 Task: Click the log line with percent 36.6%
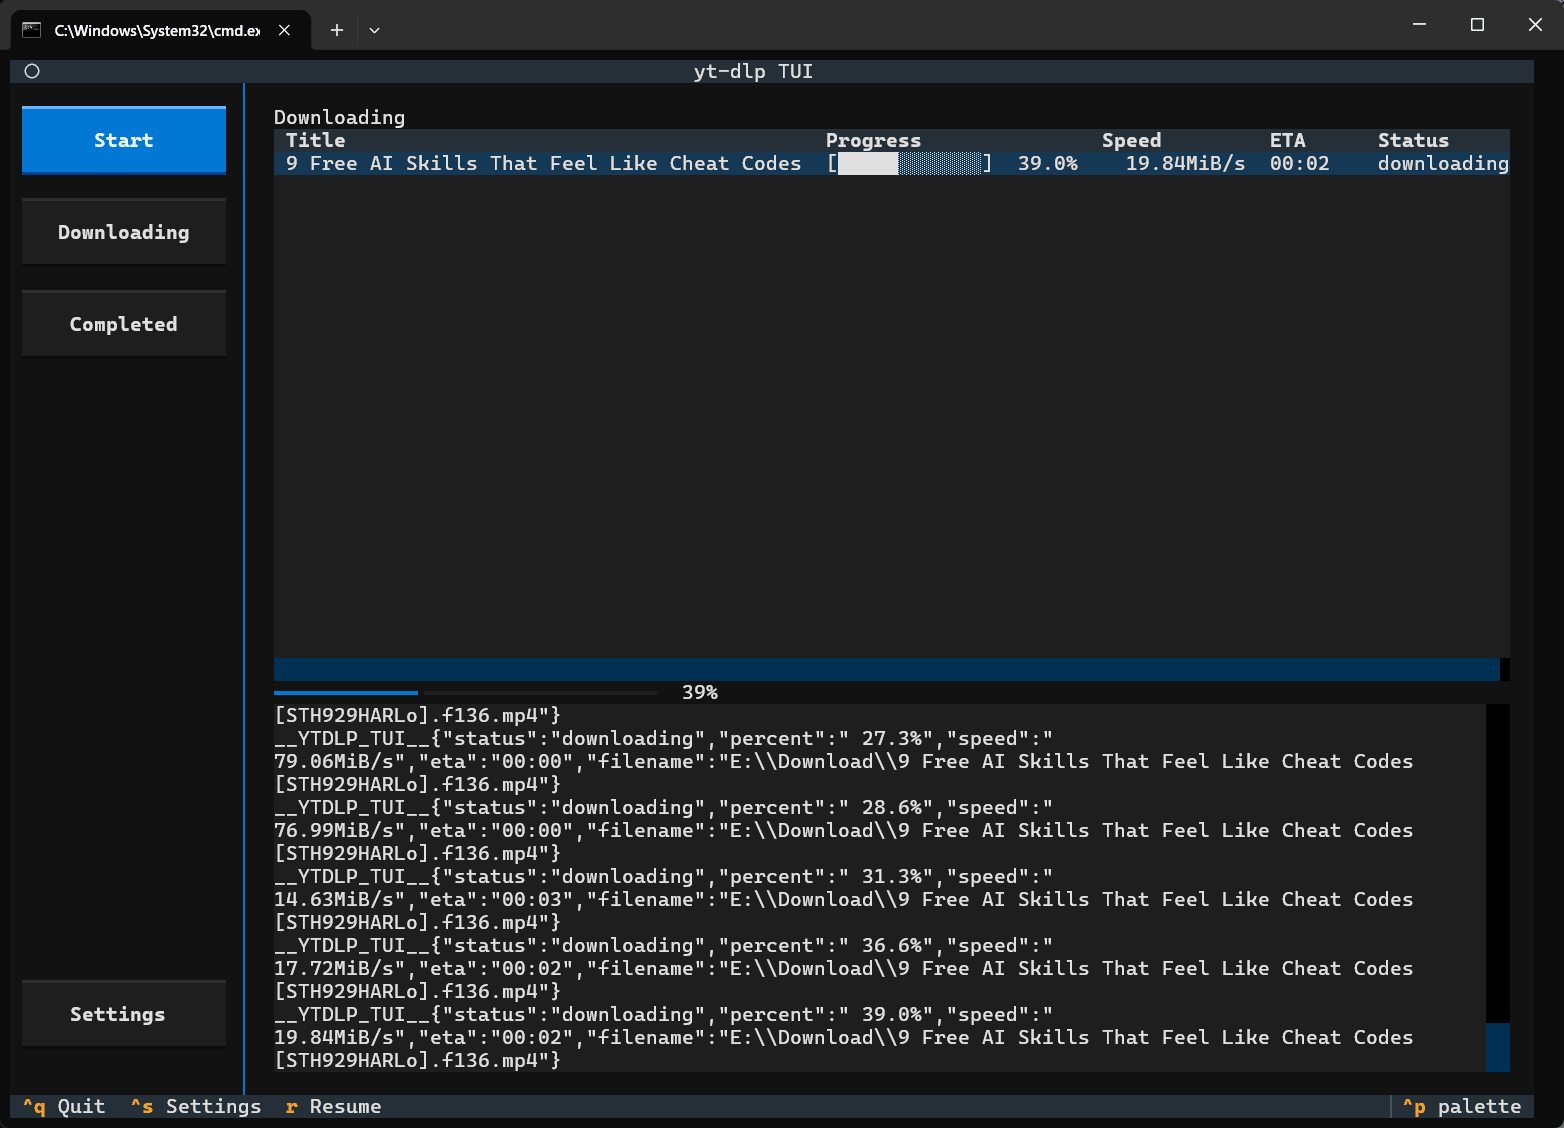[x=663, y=945]
